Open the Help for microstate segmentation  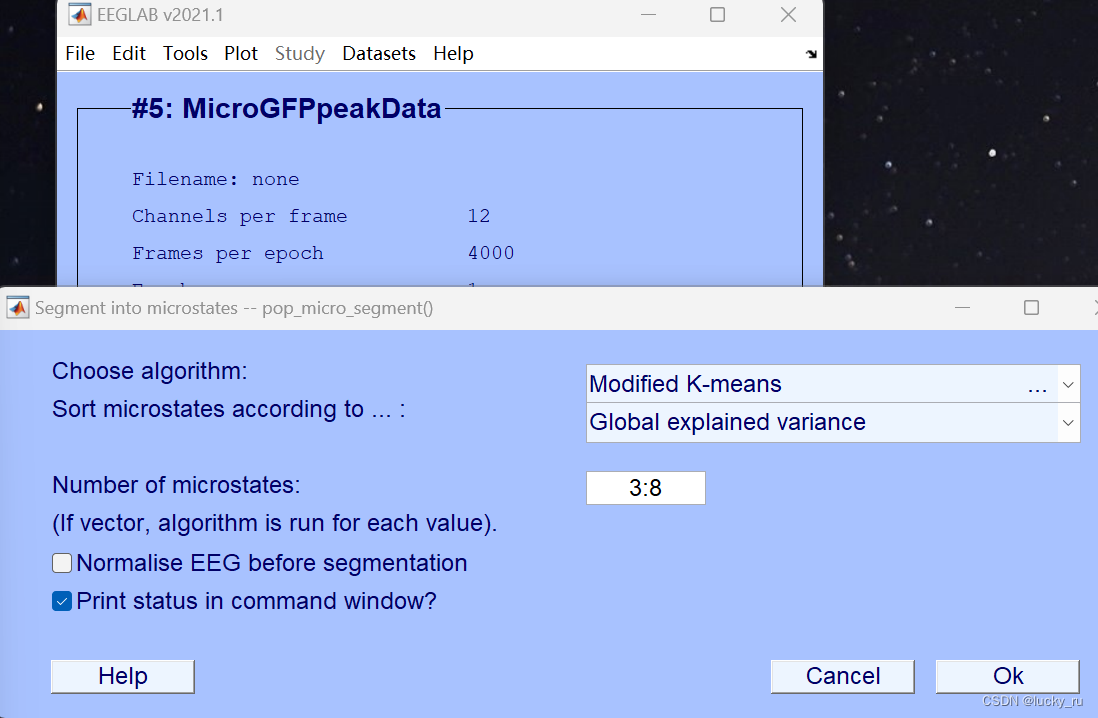point(122,676)
